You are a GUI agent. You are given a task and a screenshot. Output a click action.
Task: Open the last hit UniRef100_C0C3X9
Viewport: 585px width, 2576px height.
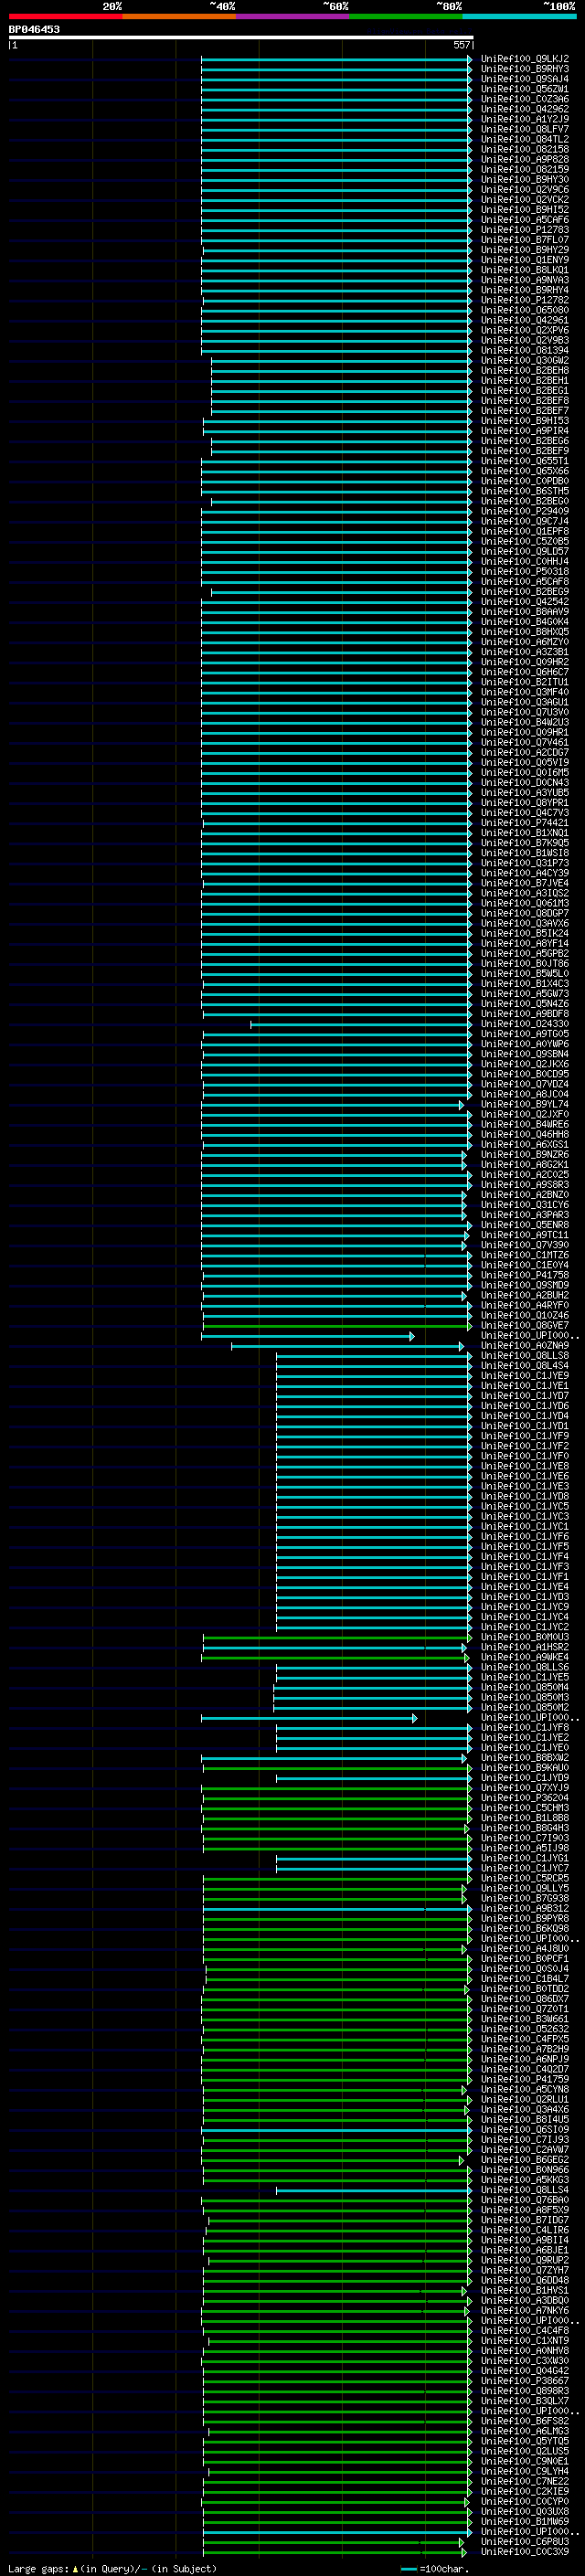[x=525, y=2552]
